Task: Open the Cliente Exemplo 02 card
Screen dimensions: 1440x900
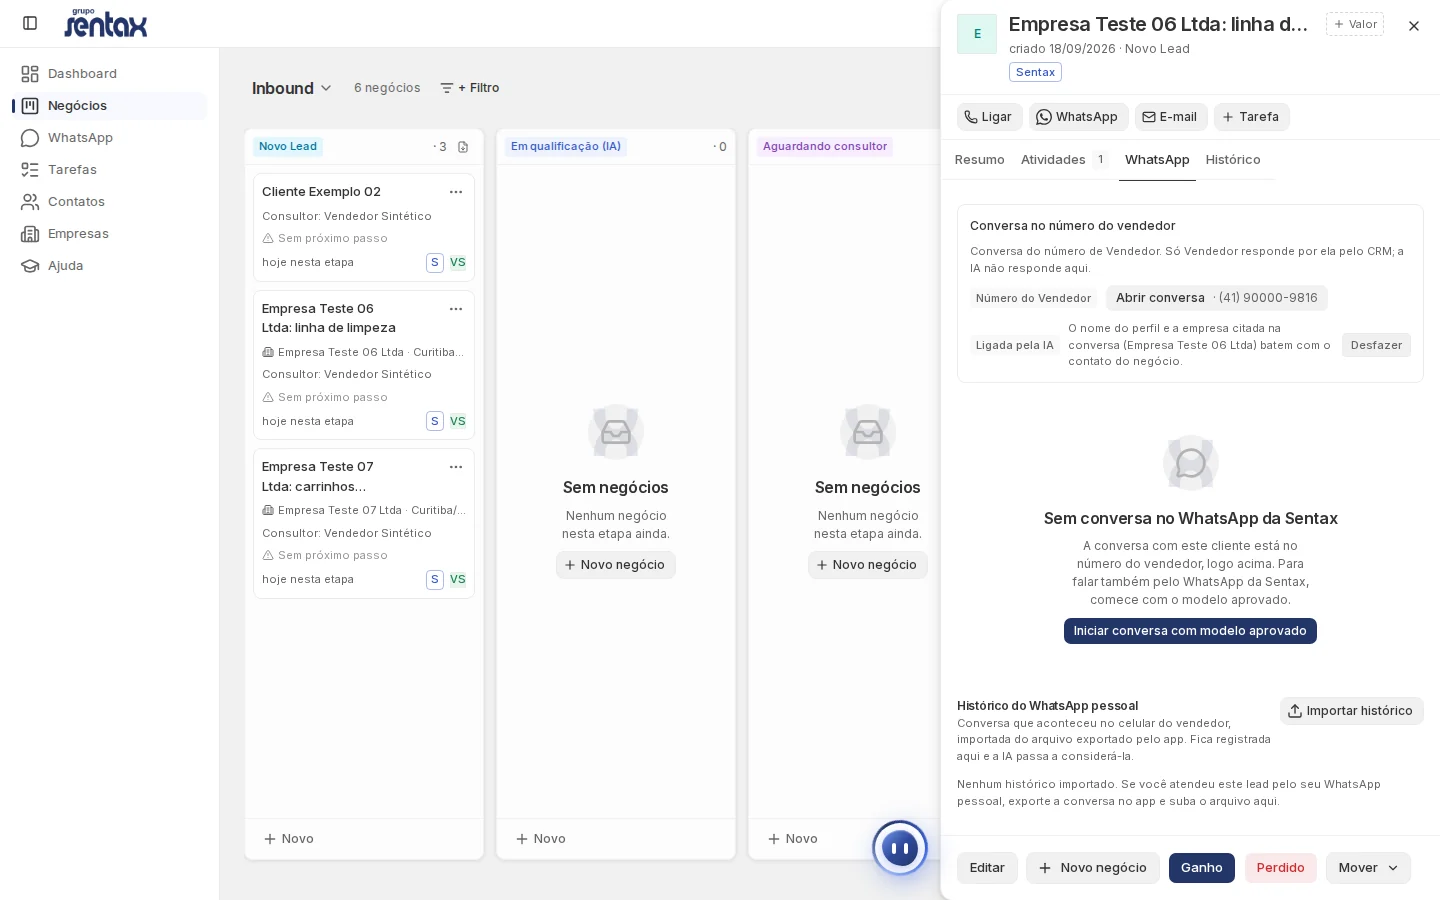Action: [364, 227]
